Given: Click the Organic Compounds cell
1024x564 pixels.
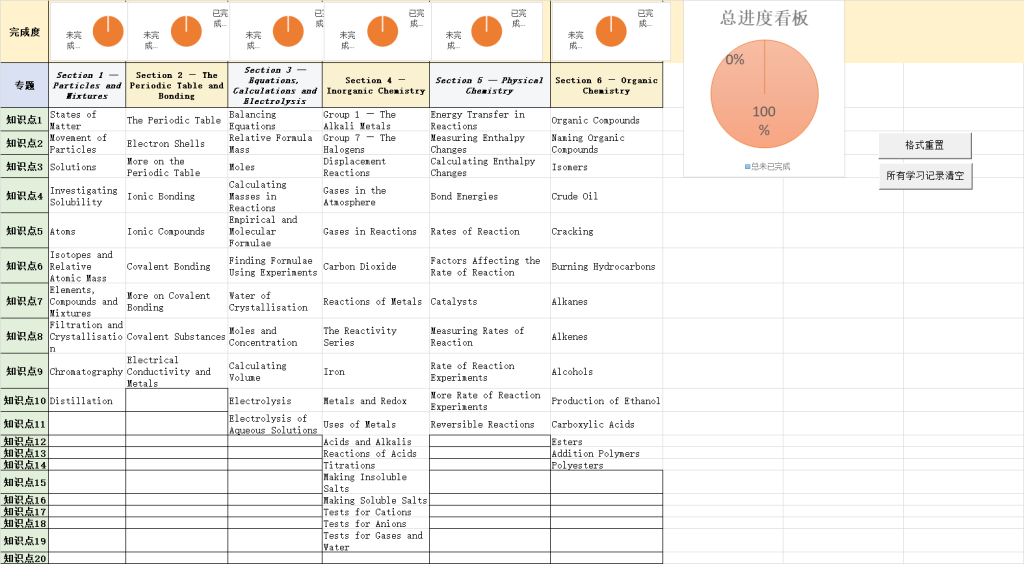Looking at the screenshot, I should 607,120.
